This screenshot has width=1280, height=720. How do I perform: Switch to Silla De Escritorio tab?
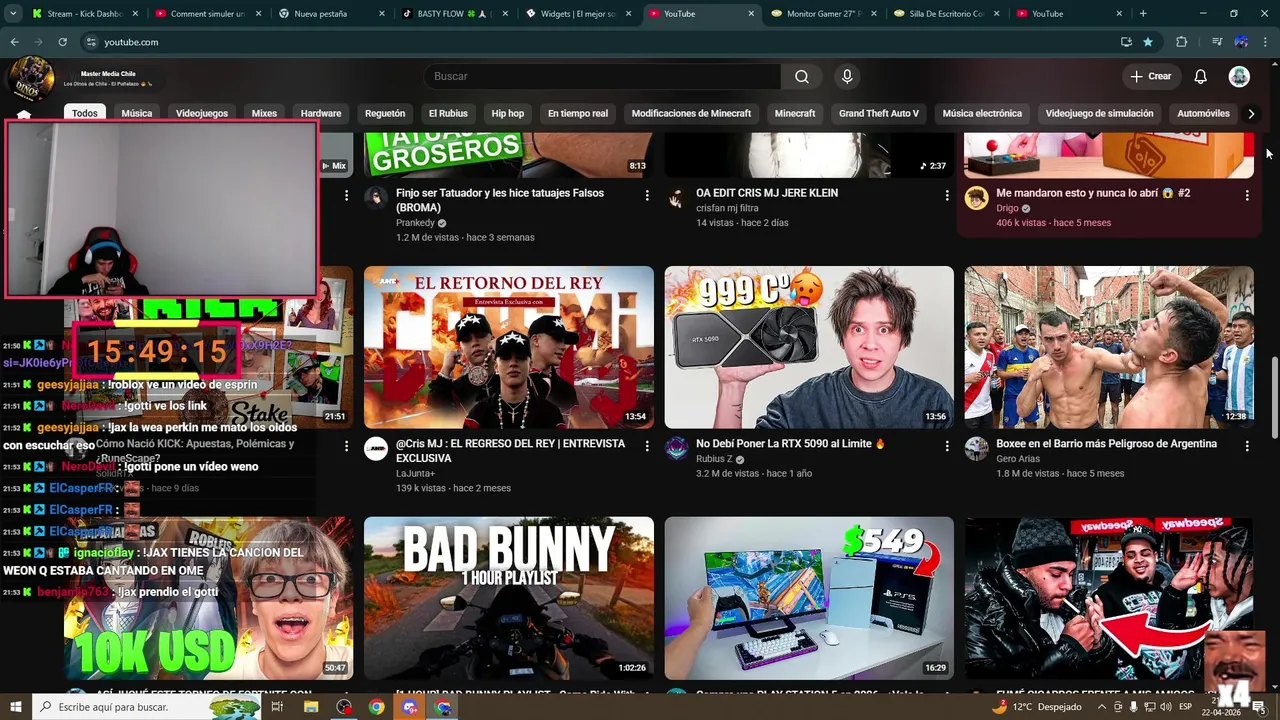click(x=945, y=14)
